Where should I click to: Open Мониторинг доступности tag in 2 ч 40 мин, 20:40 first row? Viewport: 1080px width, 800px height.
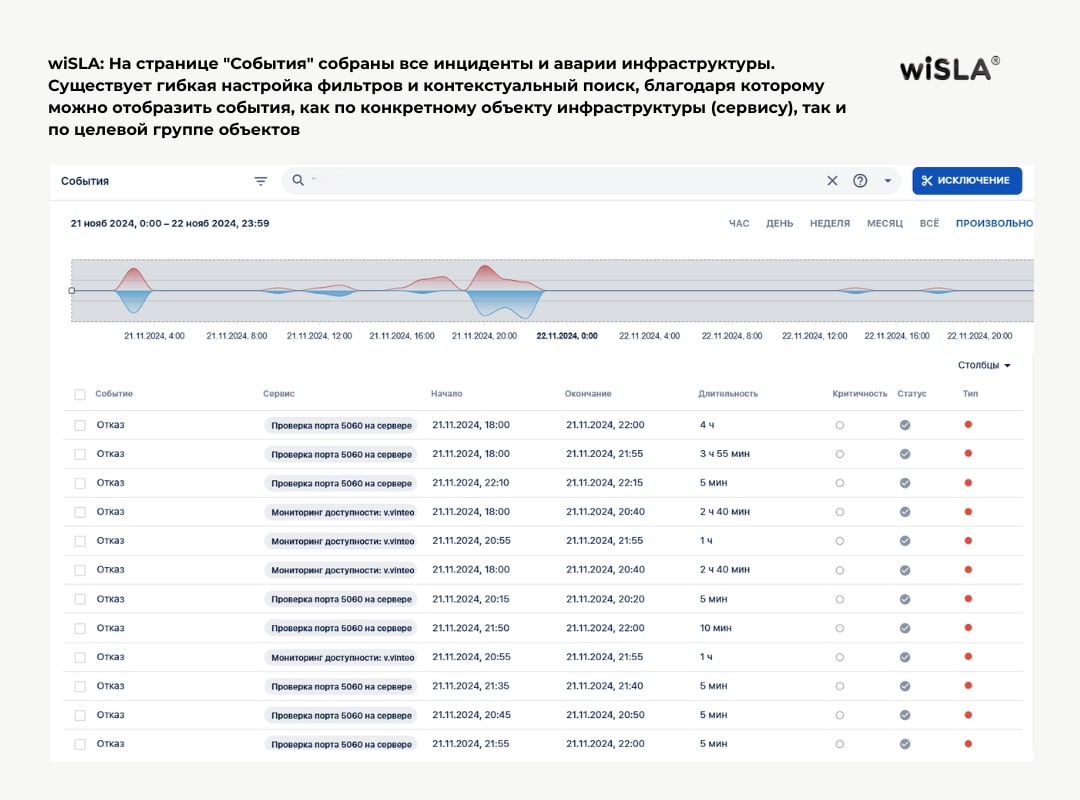coord(341,512)
